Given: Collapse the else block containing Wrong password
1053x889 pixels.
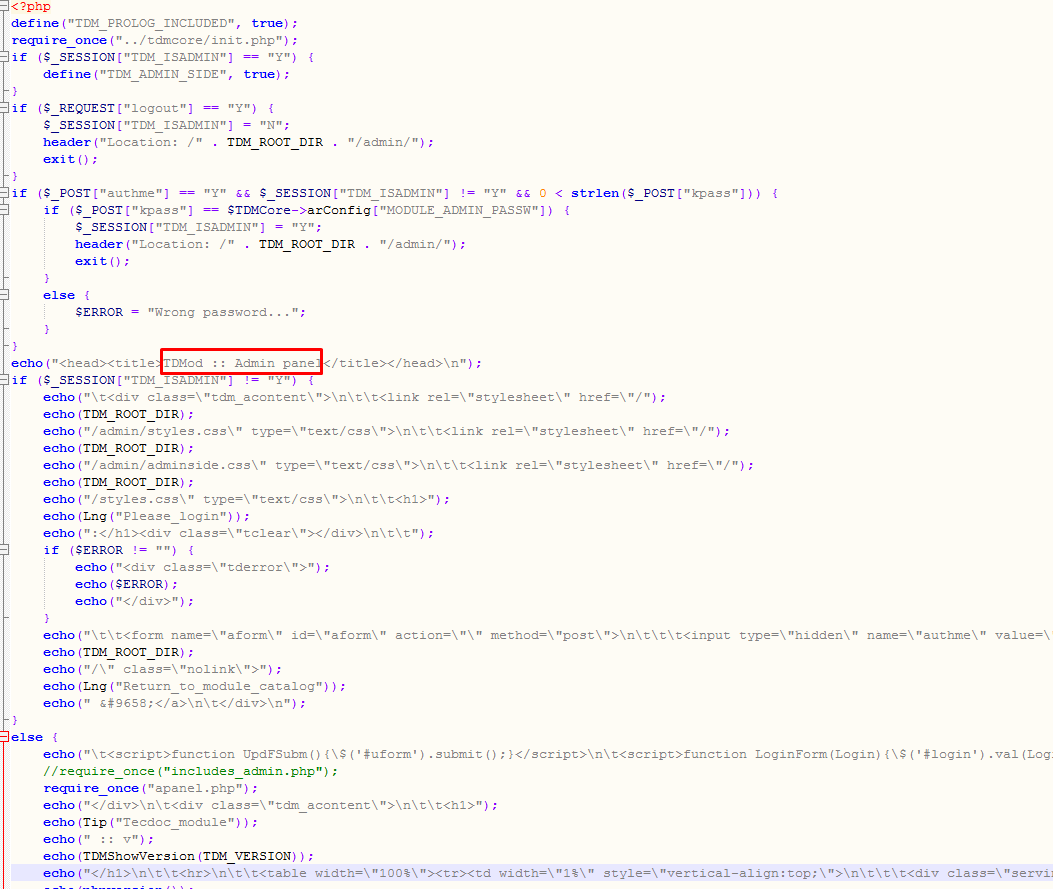Looking at the screenshot, I should [3, 295].
